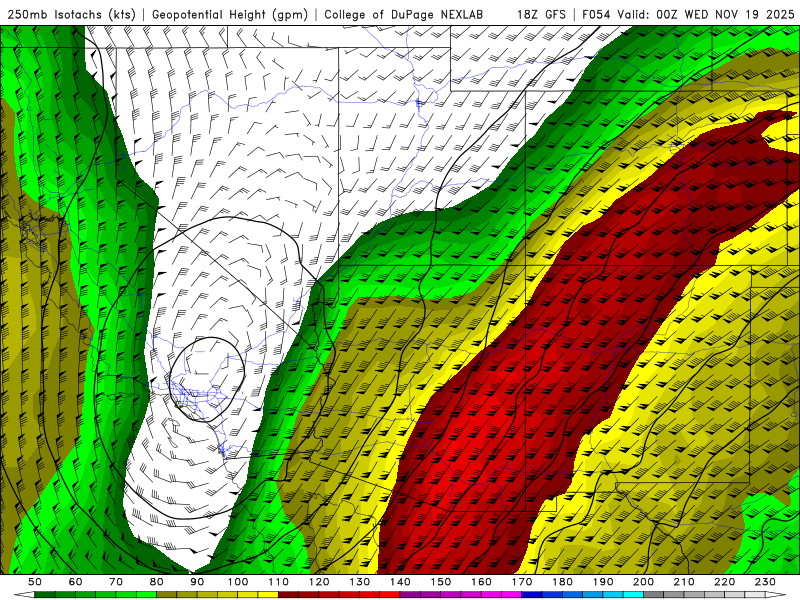Click the '220' colorbar label
Viewport: 800px width, 600px height.
[x=724, y=582]
